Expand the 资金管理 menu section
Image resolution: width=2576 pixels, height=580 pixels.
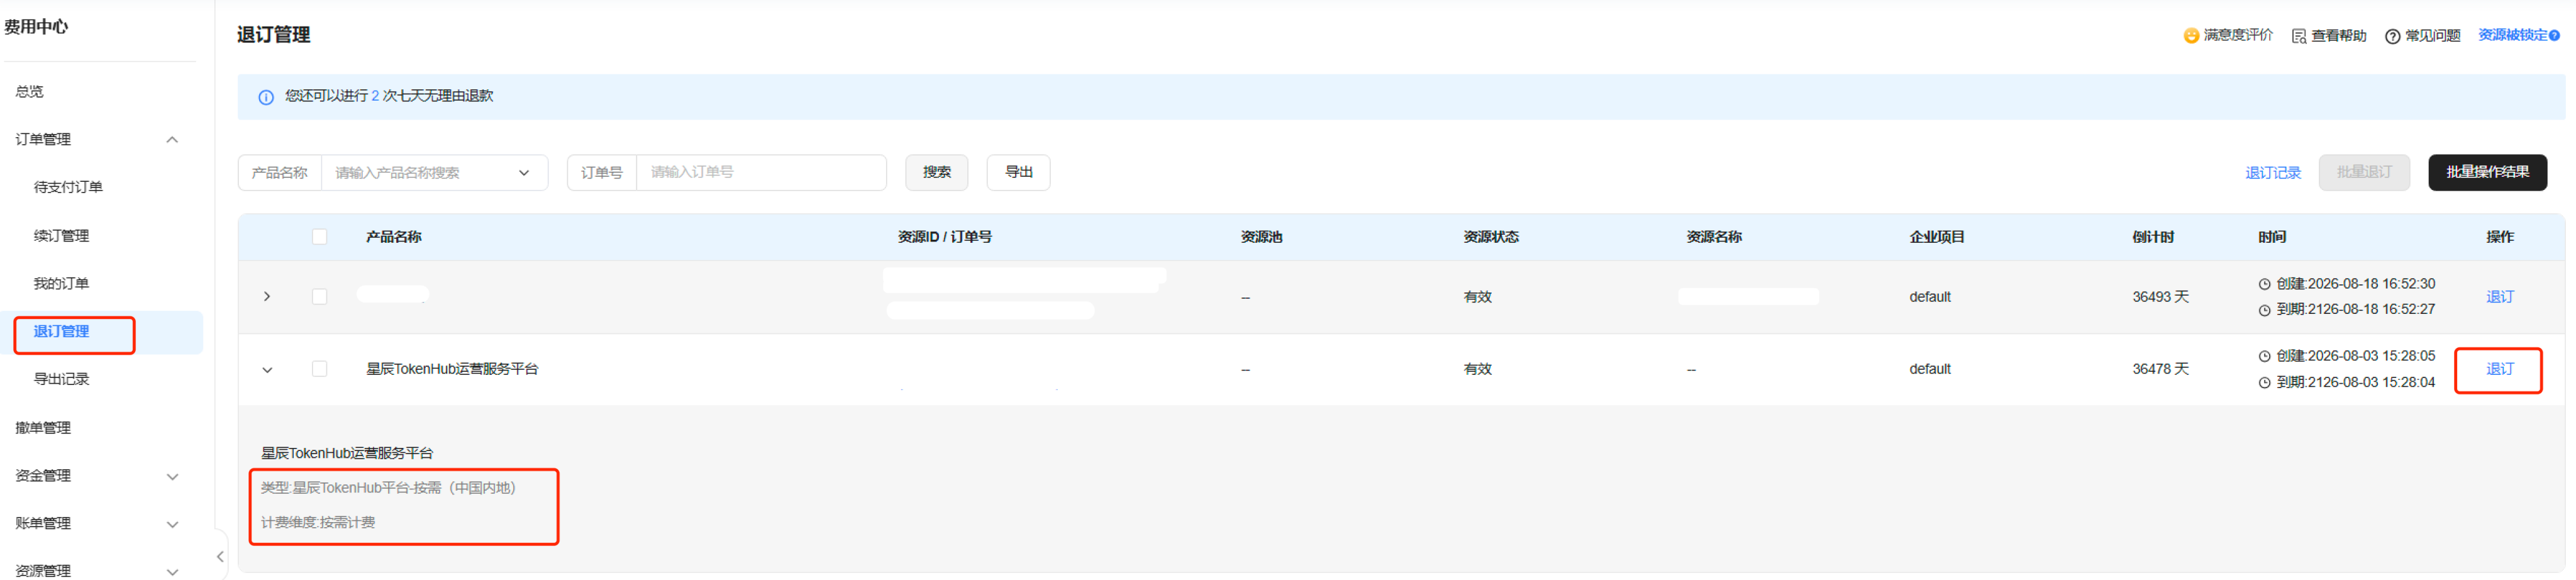(172, 476)
